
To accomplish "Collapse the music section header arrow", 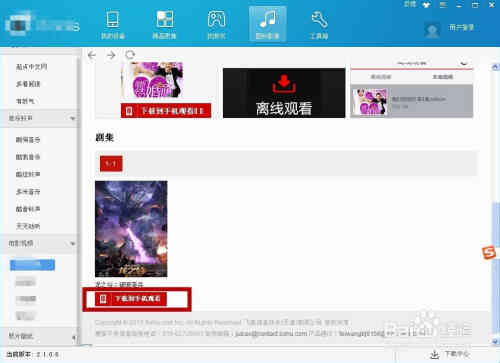I will pyautogui.click(x=73, y=118).
